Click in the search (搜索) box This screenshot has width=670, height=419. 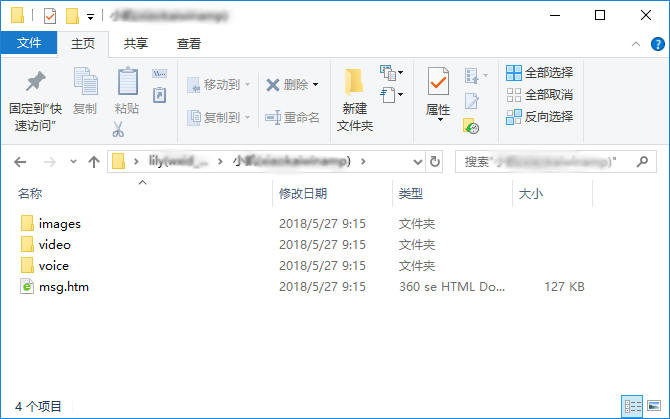tap(555, 162)
